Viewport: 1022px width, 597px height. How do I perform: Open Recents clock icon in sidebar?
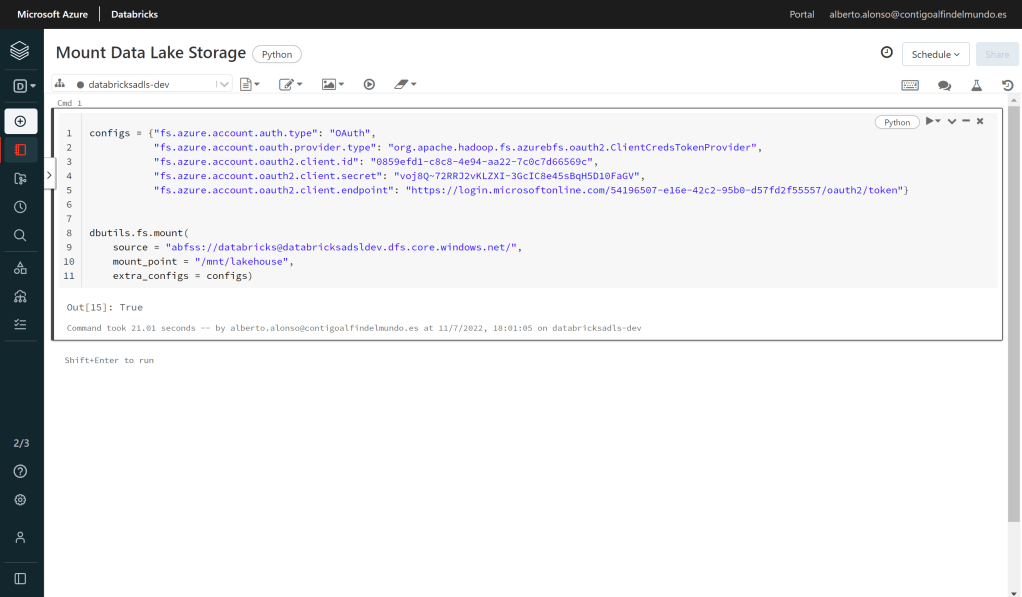click(x=20, y=207)
